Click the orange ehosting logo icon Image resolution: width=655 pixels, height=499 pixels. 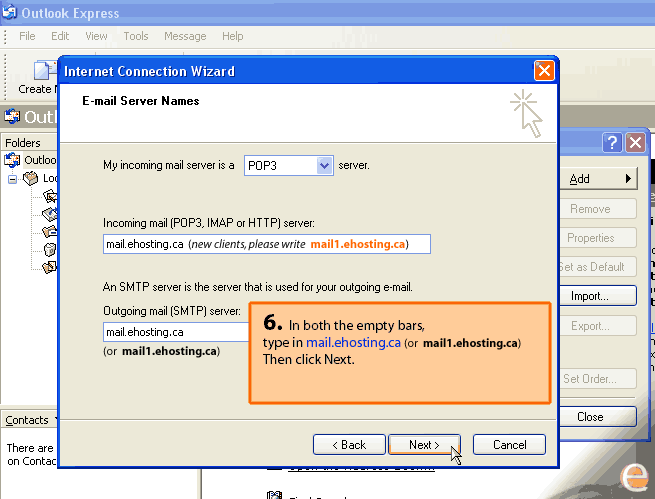(x=634, y=476)
